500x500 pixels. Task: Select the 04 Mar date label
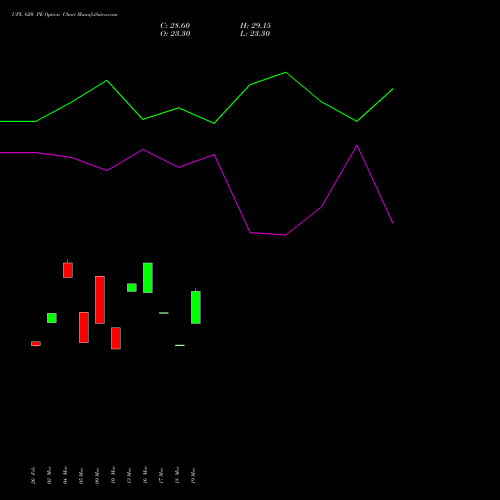point(65,475)
